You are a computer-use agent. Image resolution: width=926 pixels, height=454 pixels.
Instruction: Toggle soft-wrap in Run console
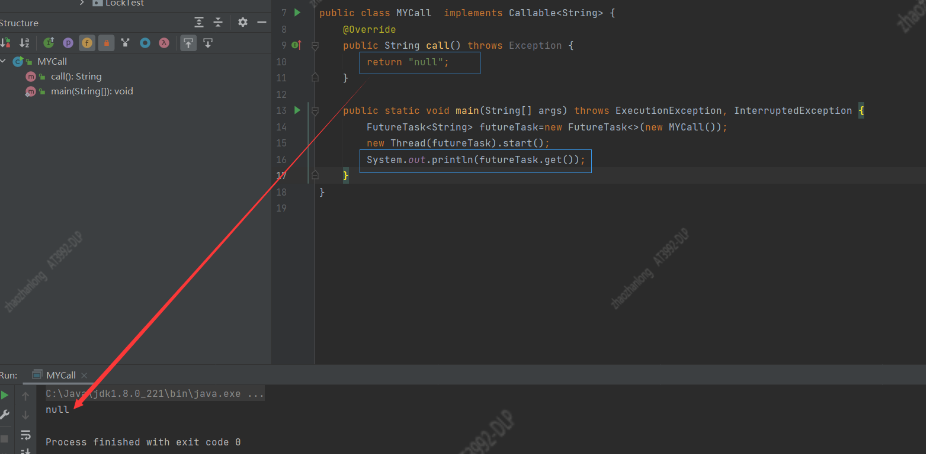coord(25,436)
